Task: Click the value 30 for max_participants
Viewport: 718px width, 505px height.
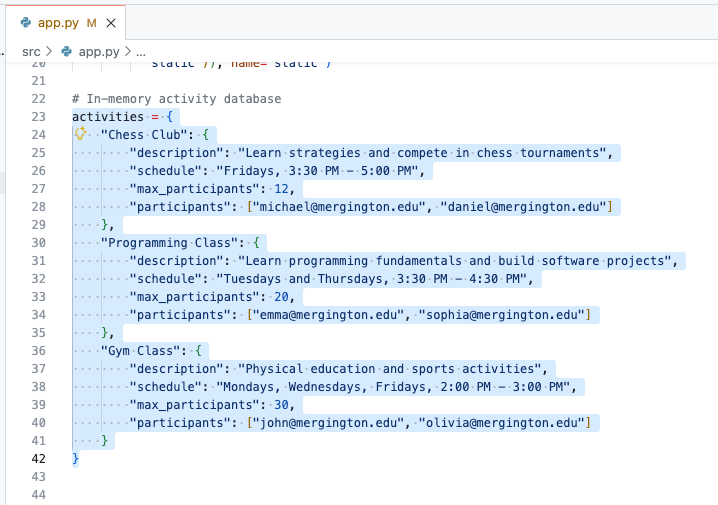Action: pyautogui.click(x=282, y=405)
